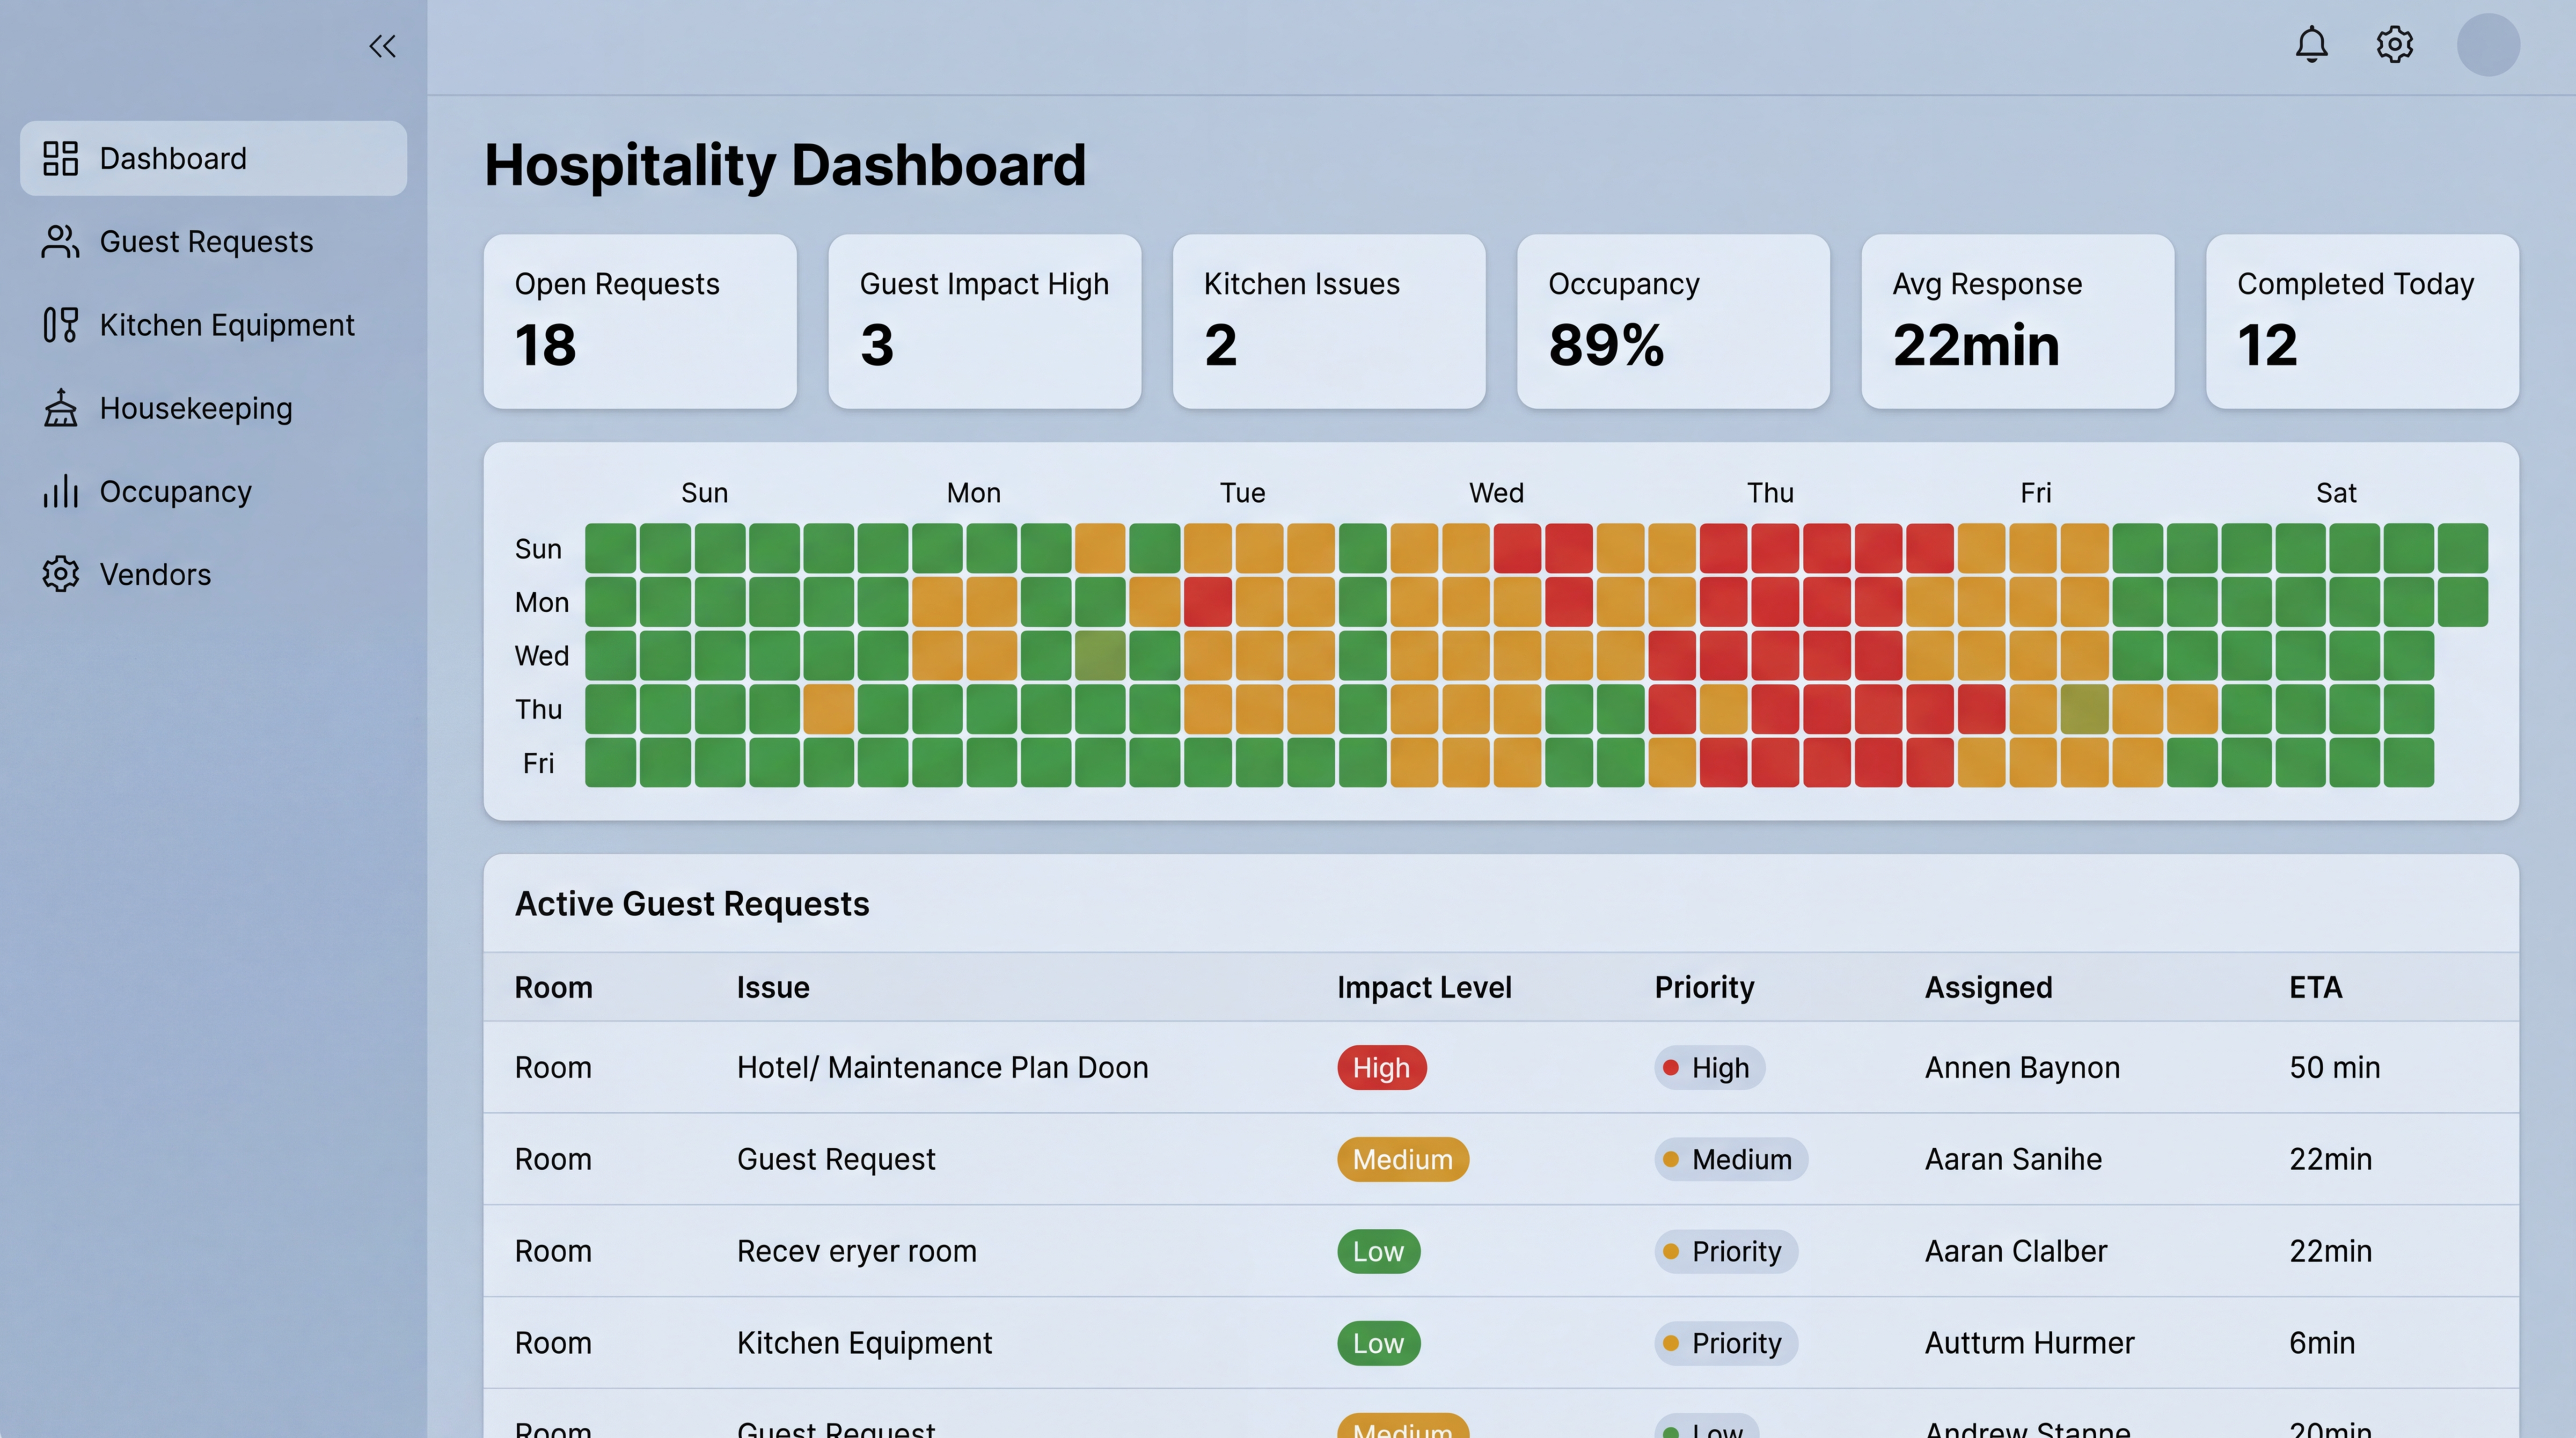Click the Medium priority pill for Aaran Sanihe
The width and height of the screenshot is (2576, 1438).
click(x=1730, y=1159)
